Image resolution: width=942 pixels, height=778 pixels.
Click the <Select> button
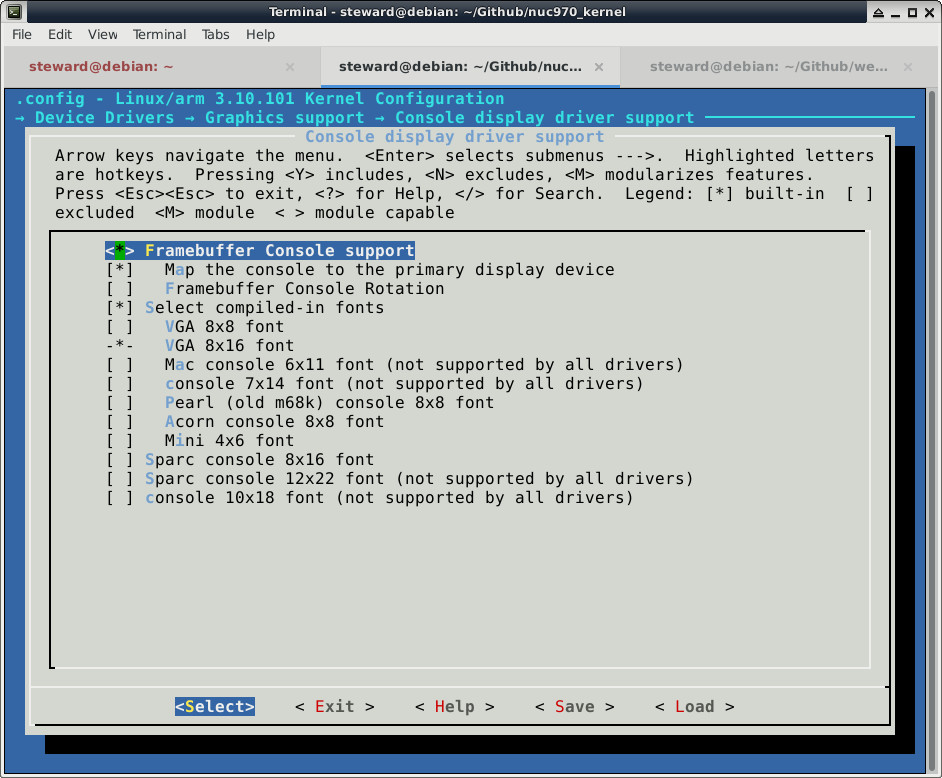click(x=215, y=707)
